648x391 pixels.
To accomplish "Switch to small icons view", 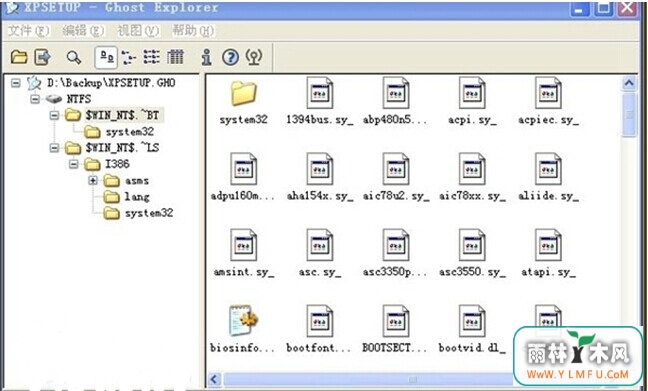I will [x=129, y=57].
